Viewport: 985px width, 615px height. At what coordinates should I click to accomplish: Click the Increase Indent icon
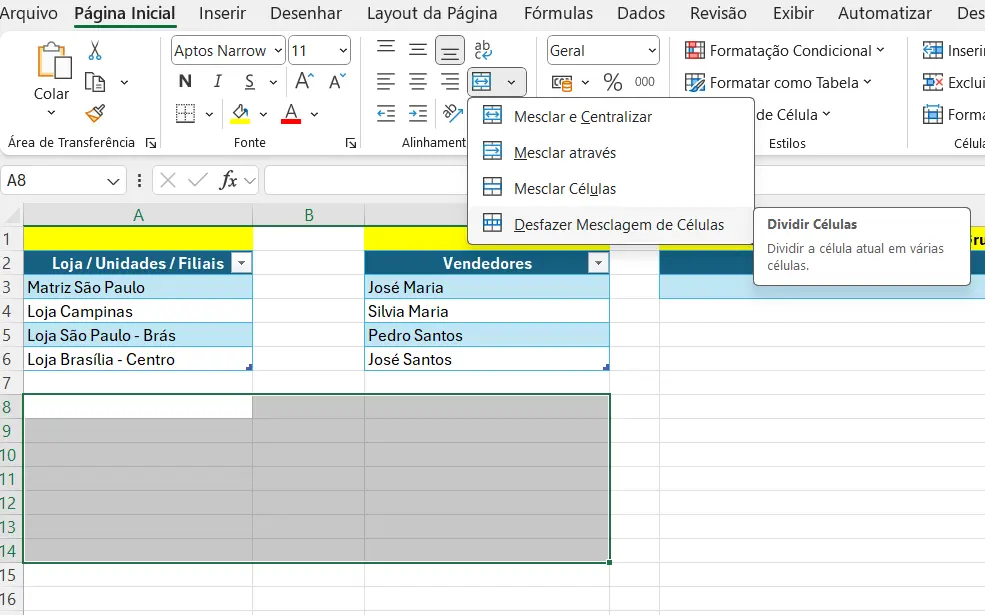click(x=418, y=113)
